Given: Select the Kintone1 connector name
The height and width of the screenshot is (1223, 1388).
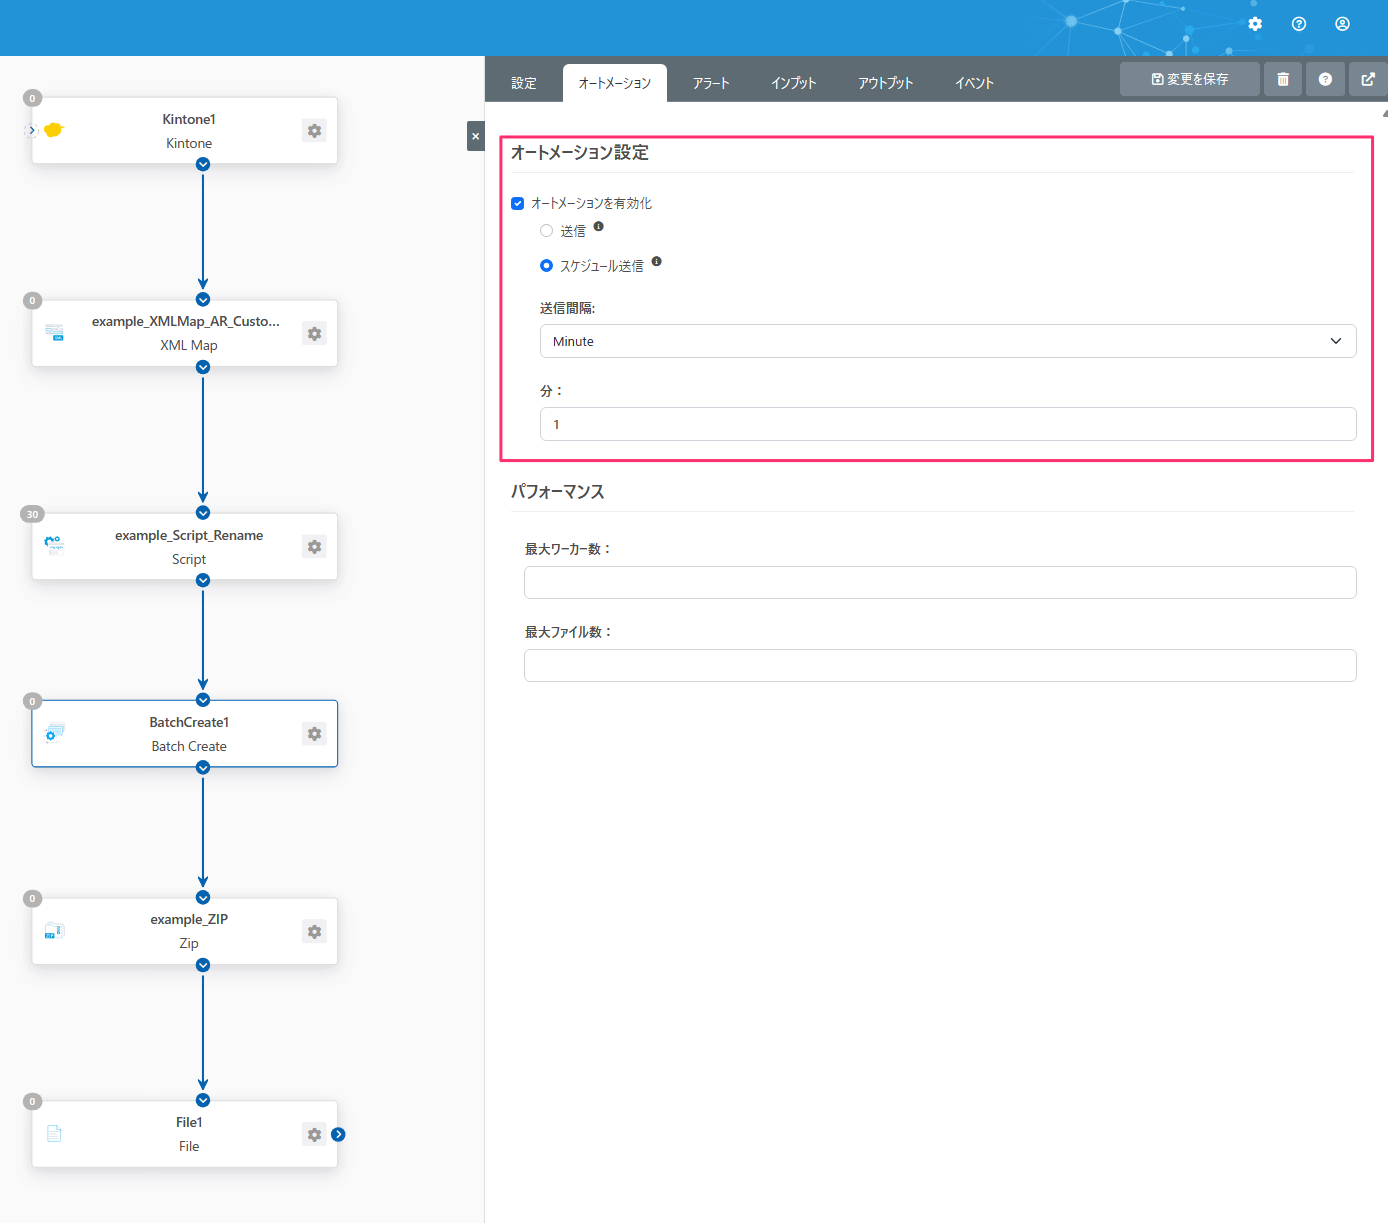Looking at the screenshot, I should pos(189,119).
